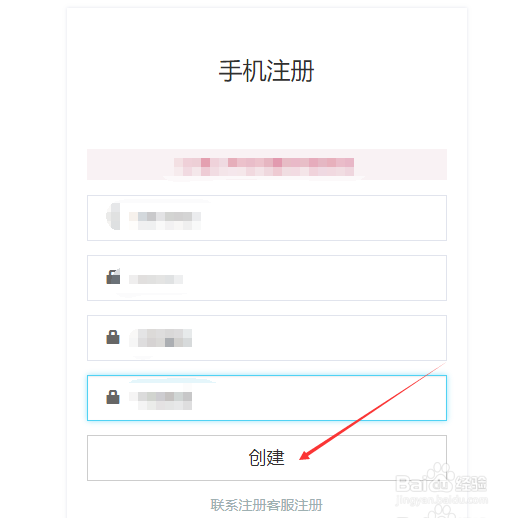The height and width of the screenshot is (518, 516).
Task: Click the closed lock icon in third field
Action: pyautogui.click(x=113, y=337)
